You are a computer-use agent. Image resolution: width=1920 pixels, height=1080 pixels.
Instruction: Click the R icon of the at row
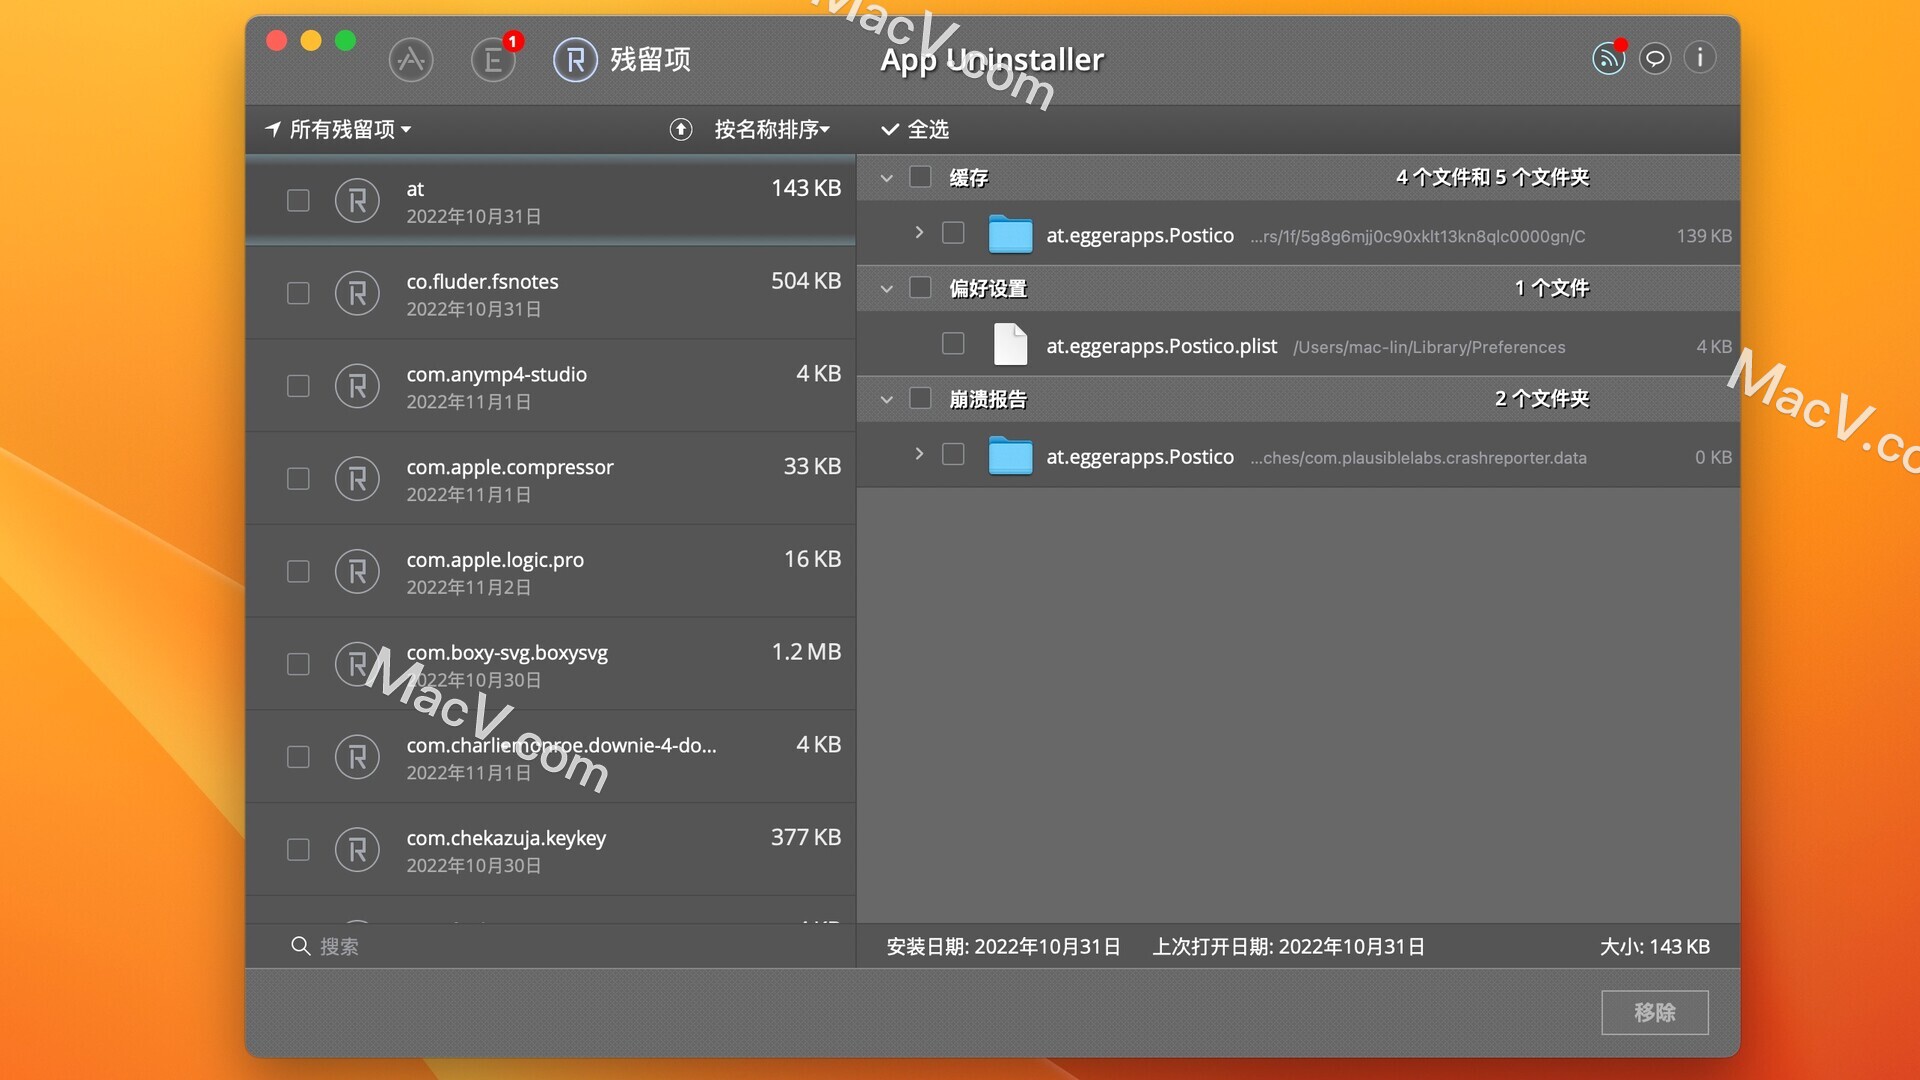pos(357,201)
